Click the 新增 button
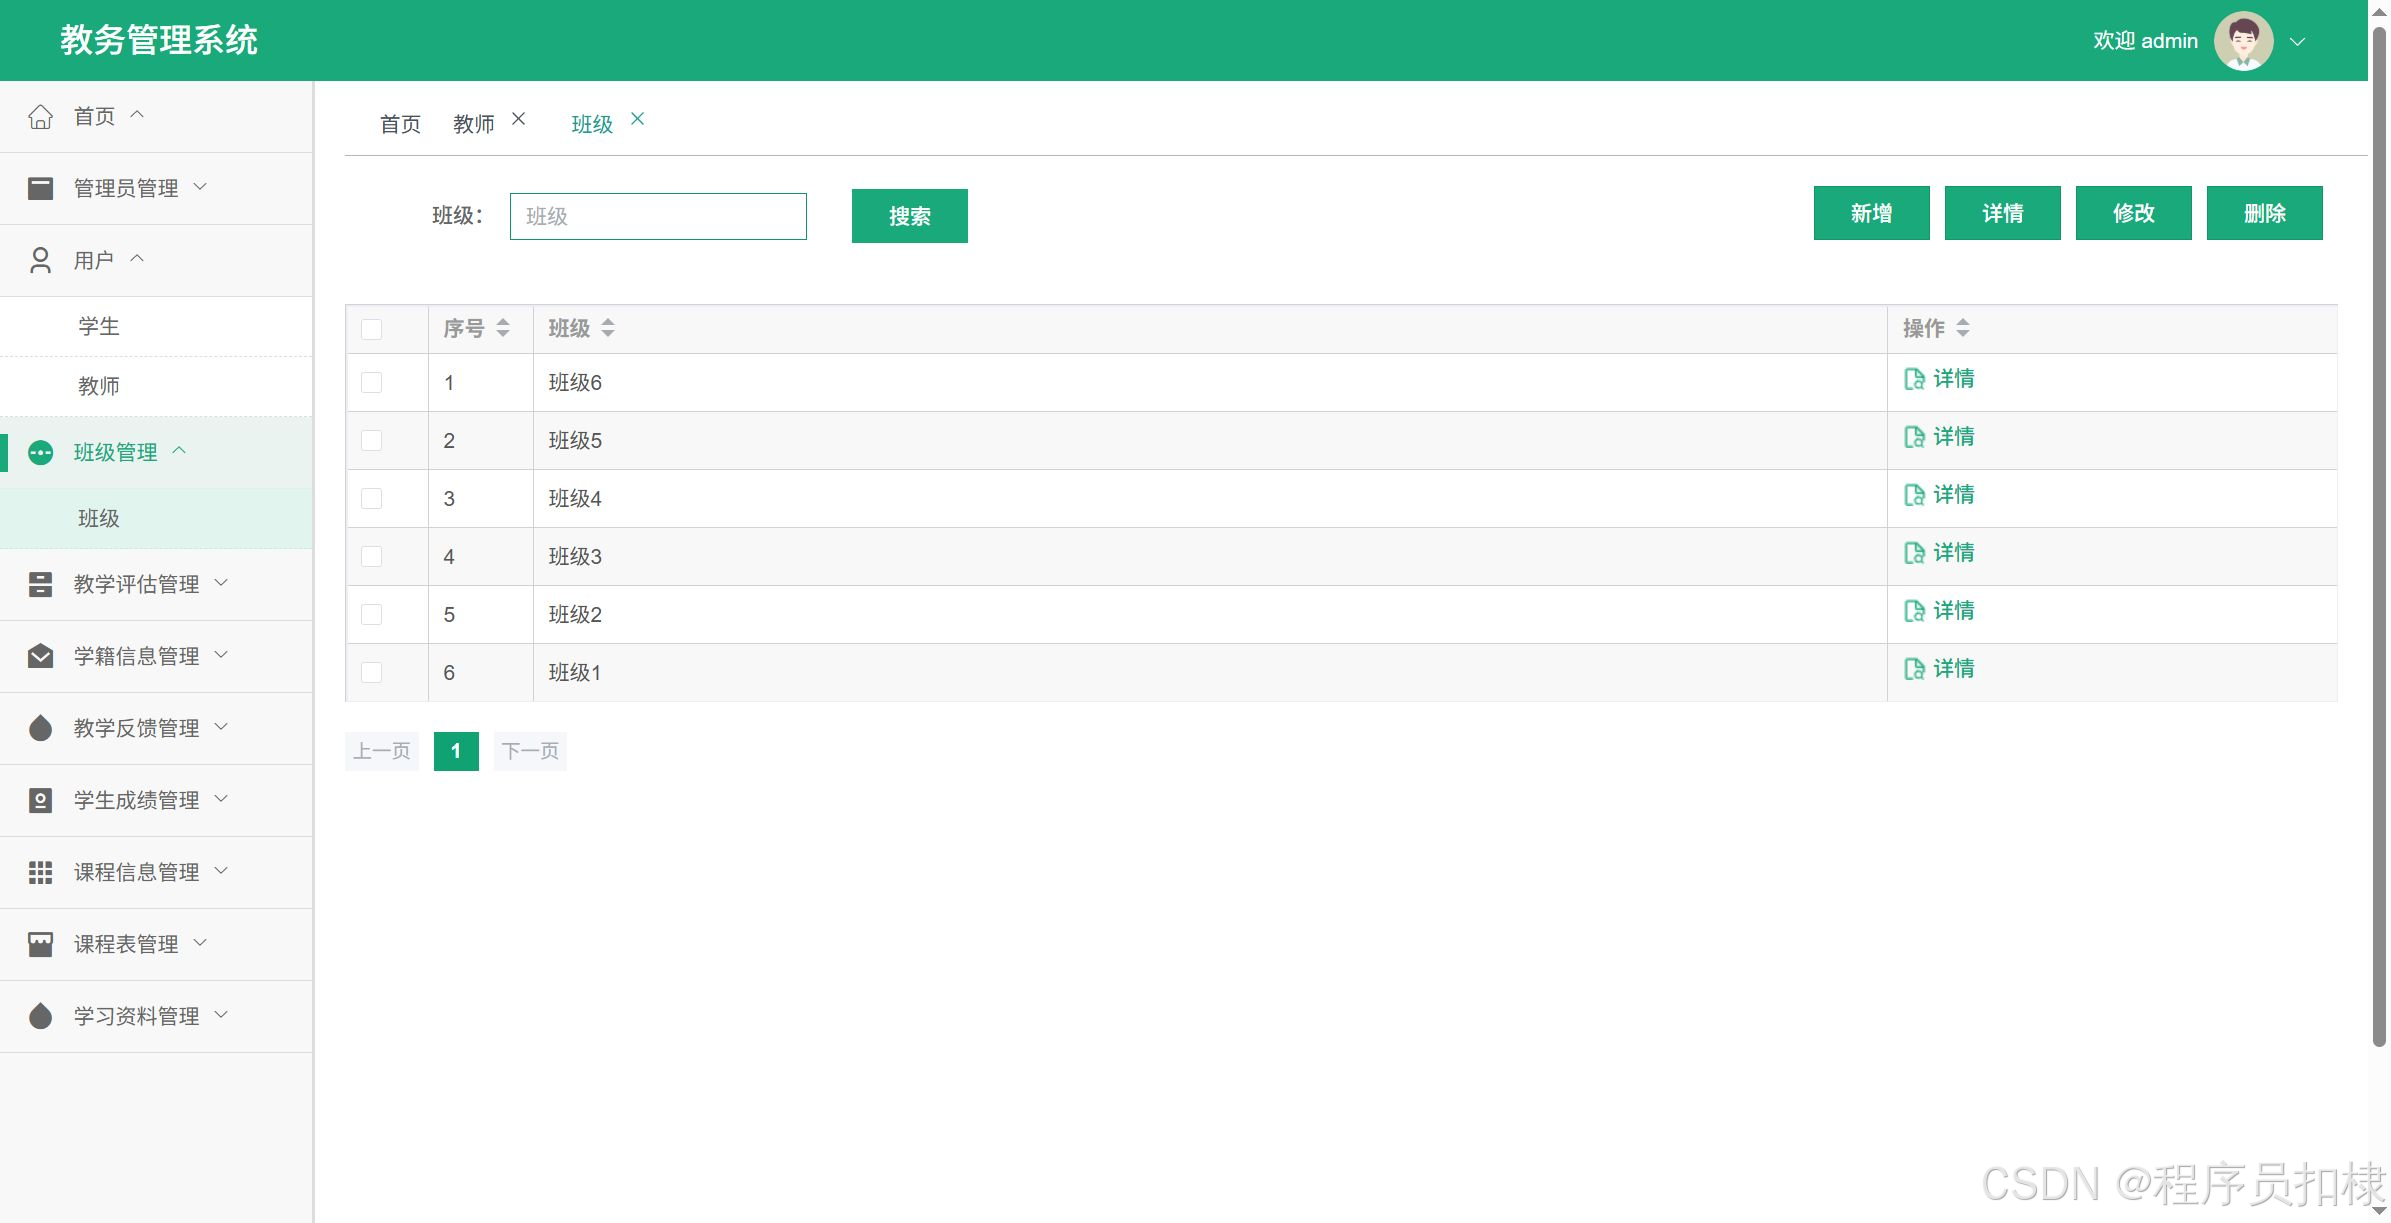The height and width of the screenshot is (1223, 2391). (1871, 213)
